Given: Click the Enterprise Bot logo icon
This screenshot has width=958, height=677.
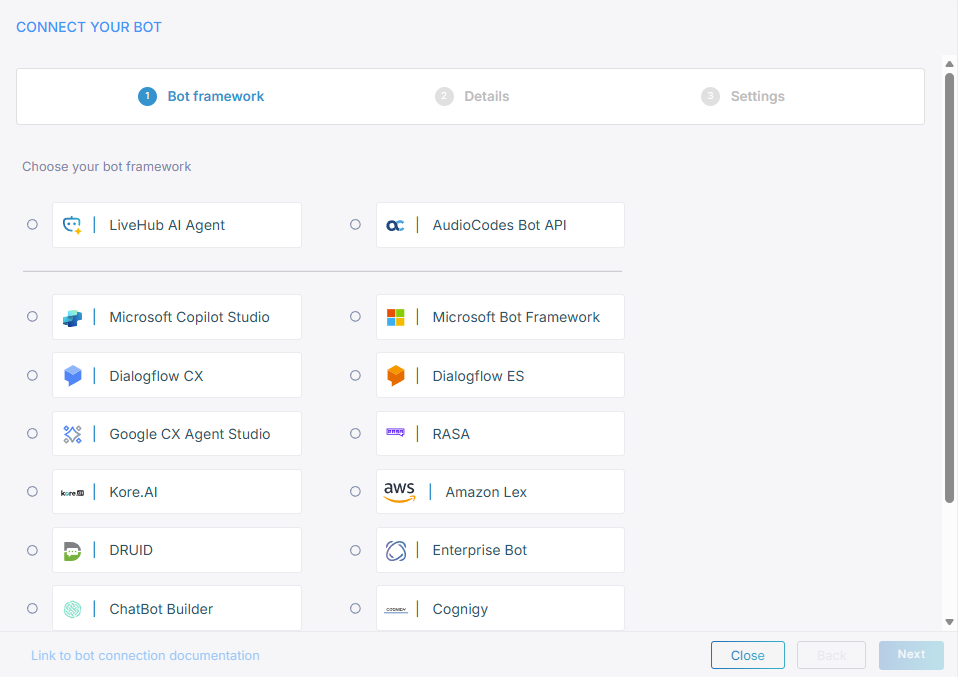Looking at the screenshot, I should [395, 551].
